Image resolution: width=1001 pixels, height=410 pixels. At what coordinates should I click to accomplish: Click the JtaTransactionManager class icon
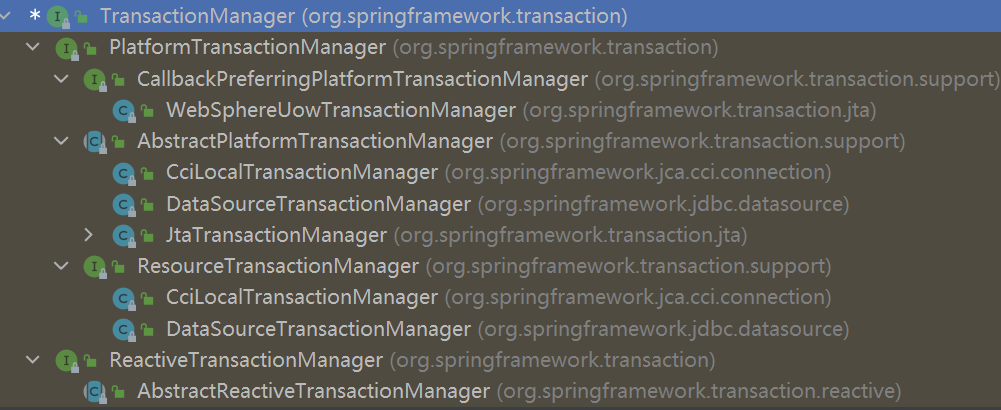123,236
